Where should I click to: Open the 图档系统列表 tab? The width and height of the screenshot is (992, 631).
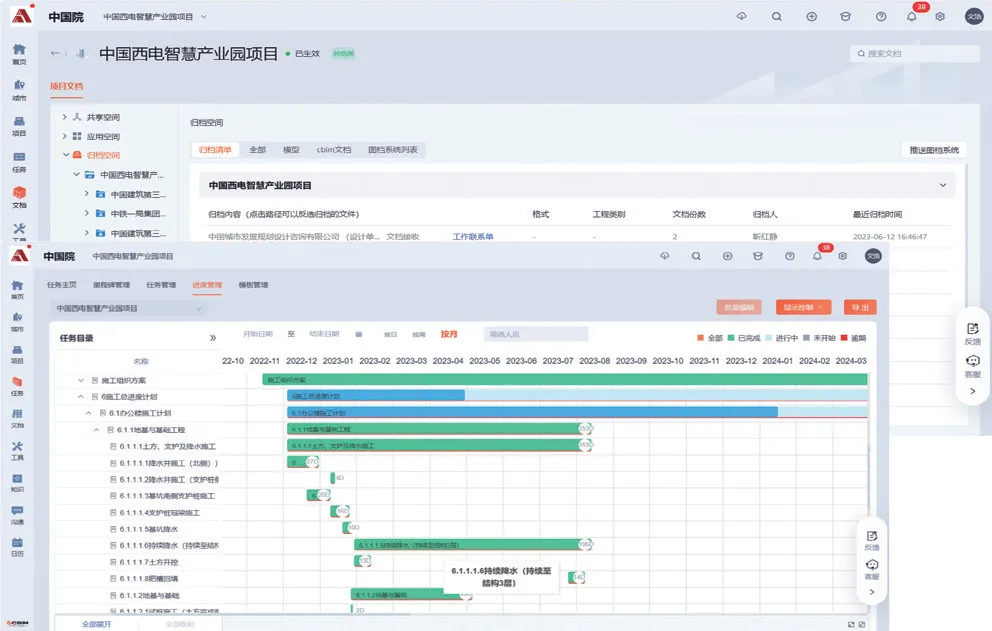point(393,150)
